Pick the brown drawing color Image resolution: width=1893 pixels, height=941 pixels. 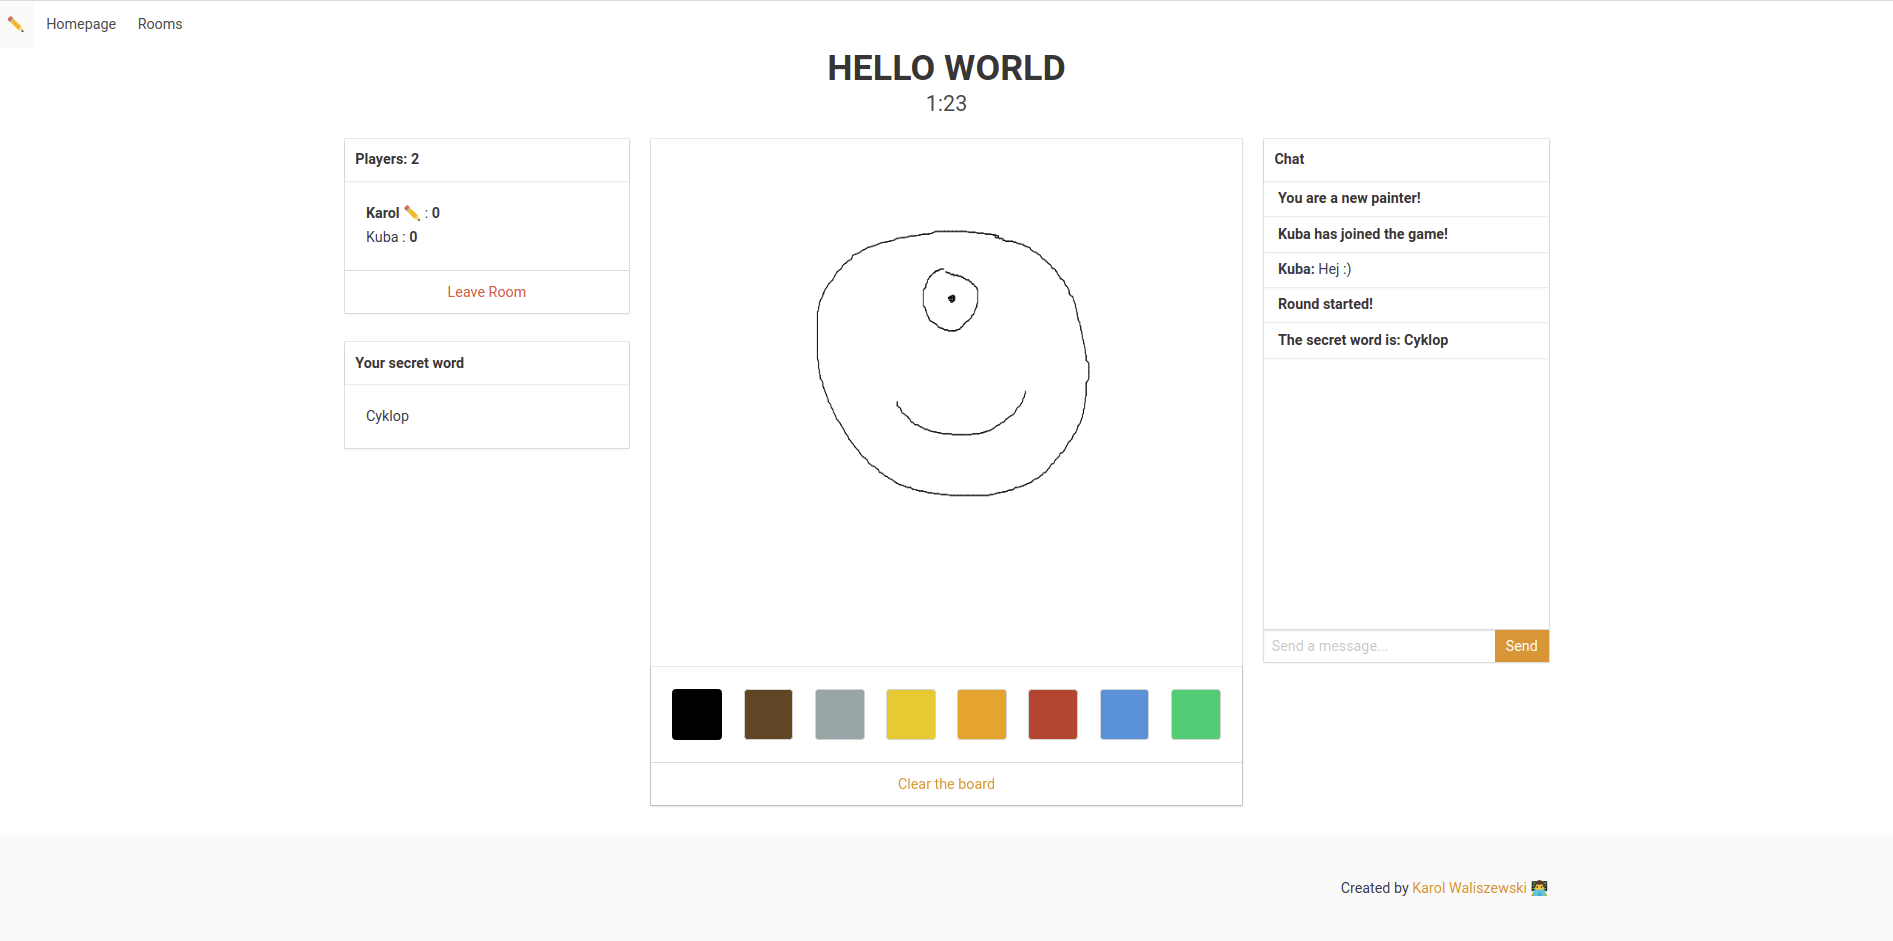[x=768, y=715]
